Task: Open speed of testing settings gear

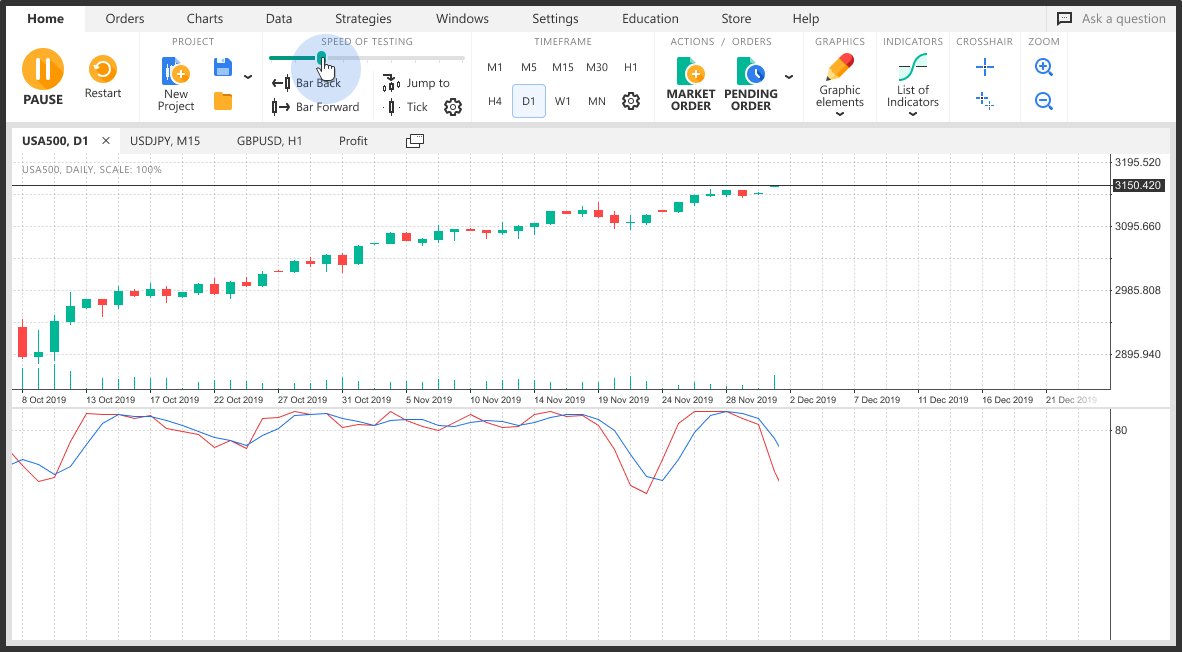Action: [453, 107]
